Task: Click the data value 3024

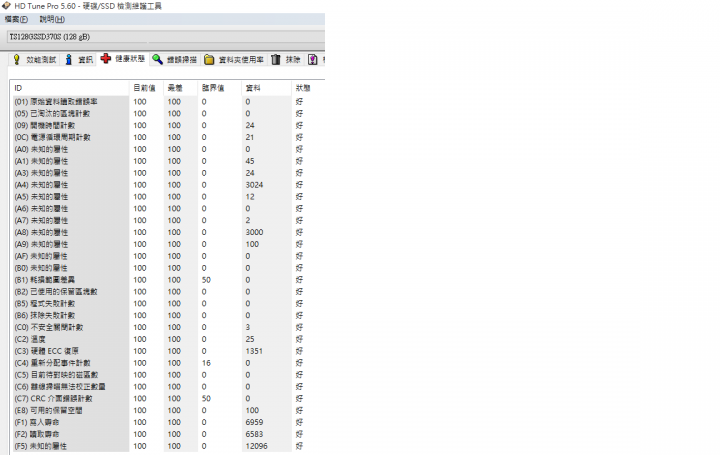Action: point(254,185)
